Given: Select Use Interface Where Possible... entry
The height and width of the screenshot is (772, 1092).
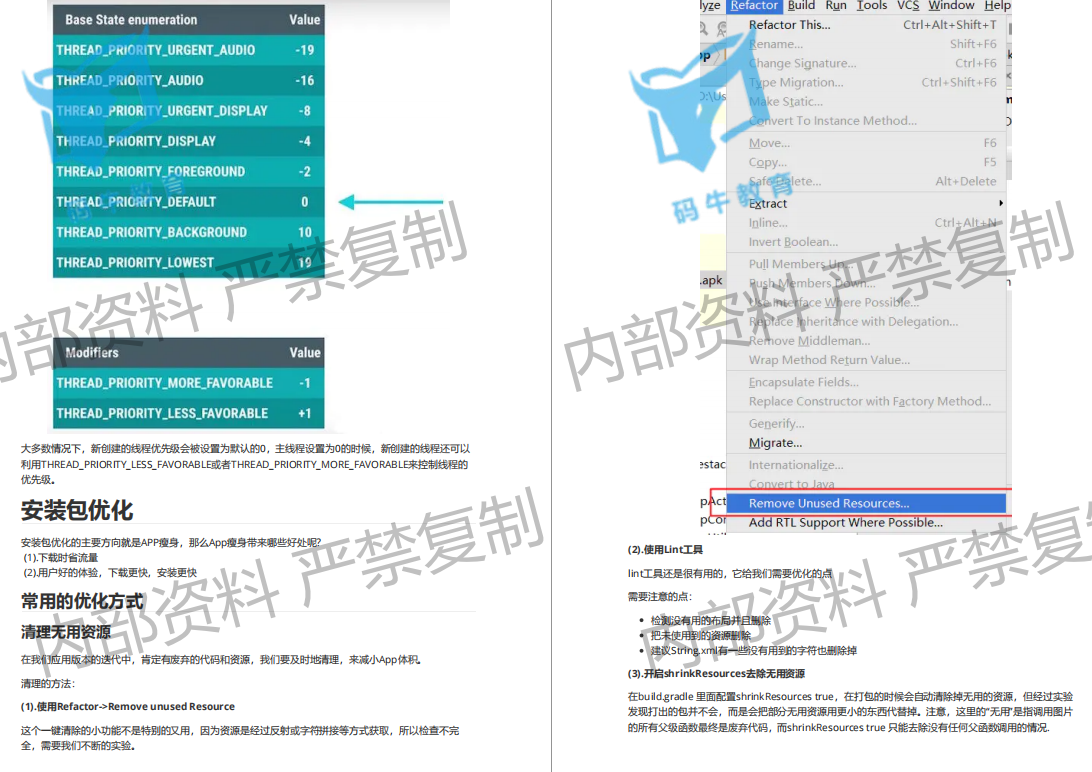Looking at the screenshot, I should pos(866,302).
